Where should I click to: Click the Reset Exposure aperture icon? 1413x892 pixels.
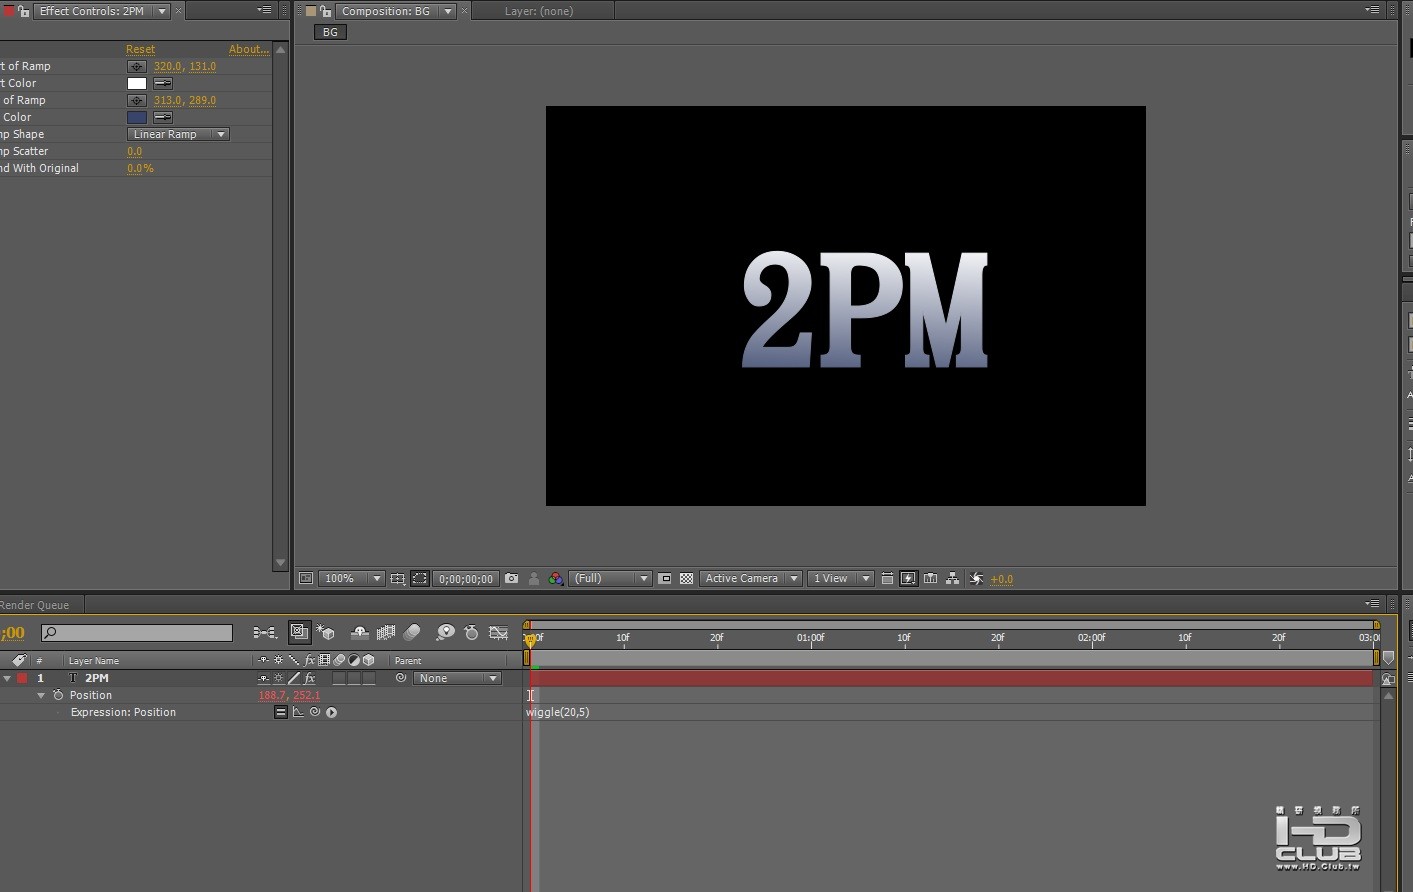click(x=977, y=579)
